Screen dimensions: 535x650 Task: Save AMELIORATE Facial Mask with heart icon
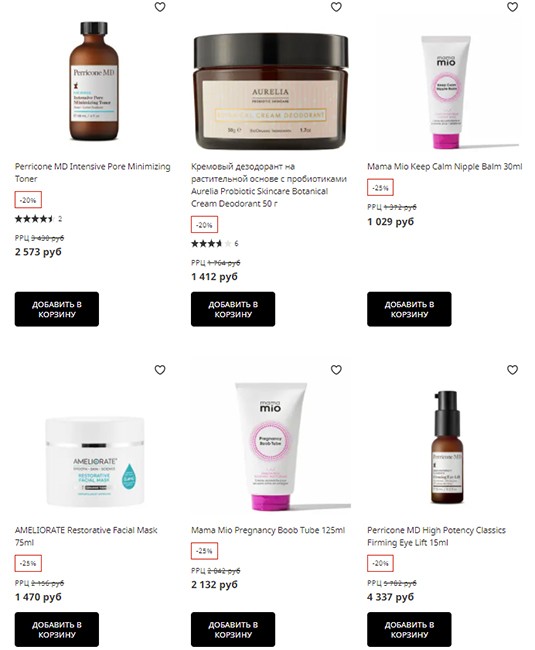click(x=160, y=369)
